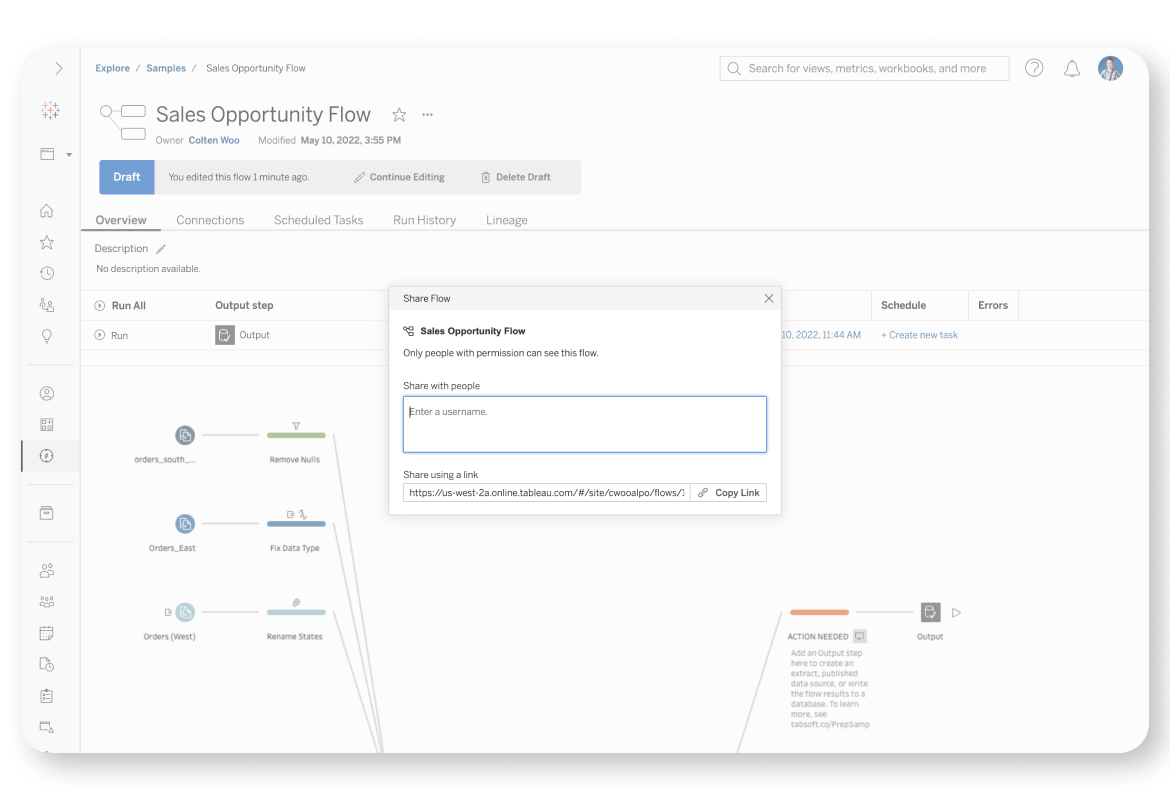Open Favorites star in the sidebar
Viewport: 1170px width, 801px height.
pos(46,242)
